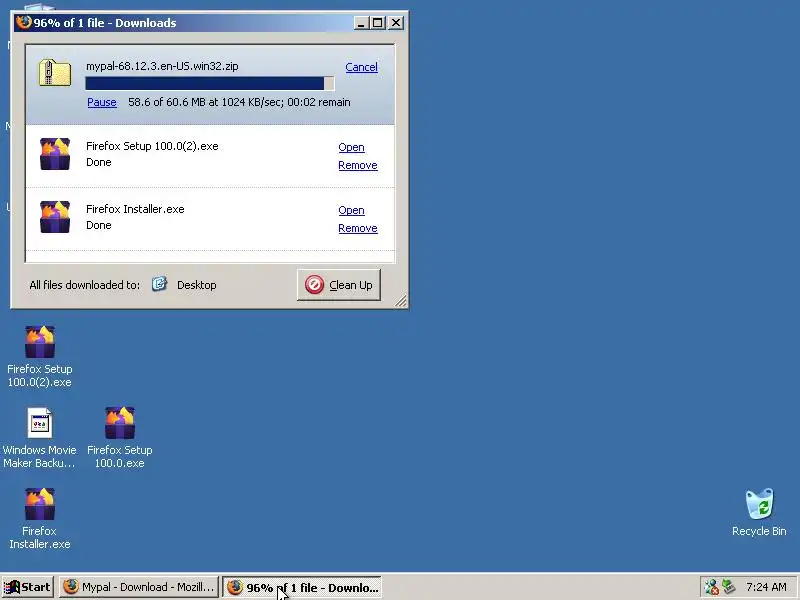800x600 pixels.
Task: Select the zip file icon in downloads
Action: click(55, 73)
